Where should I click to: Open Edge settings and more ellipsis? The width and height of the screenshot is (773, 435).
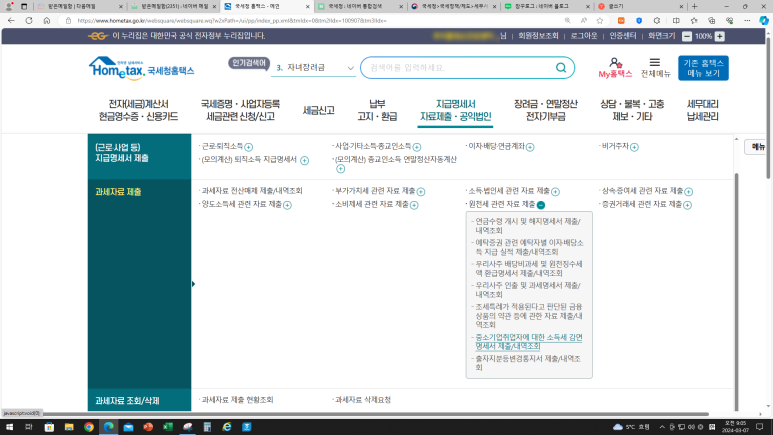click(x=747, y=21)
